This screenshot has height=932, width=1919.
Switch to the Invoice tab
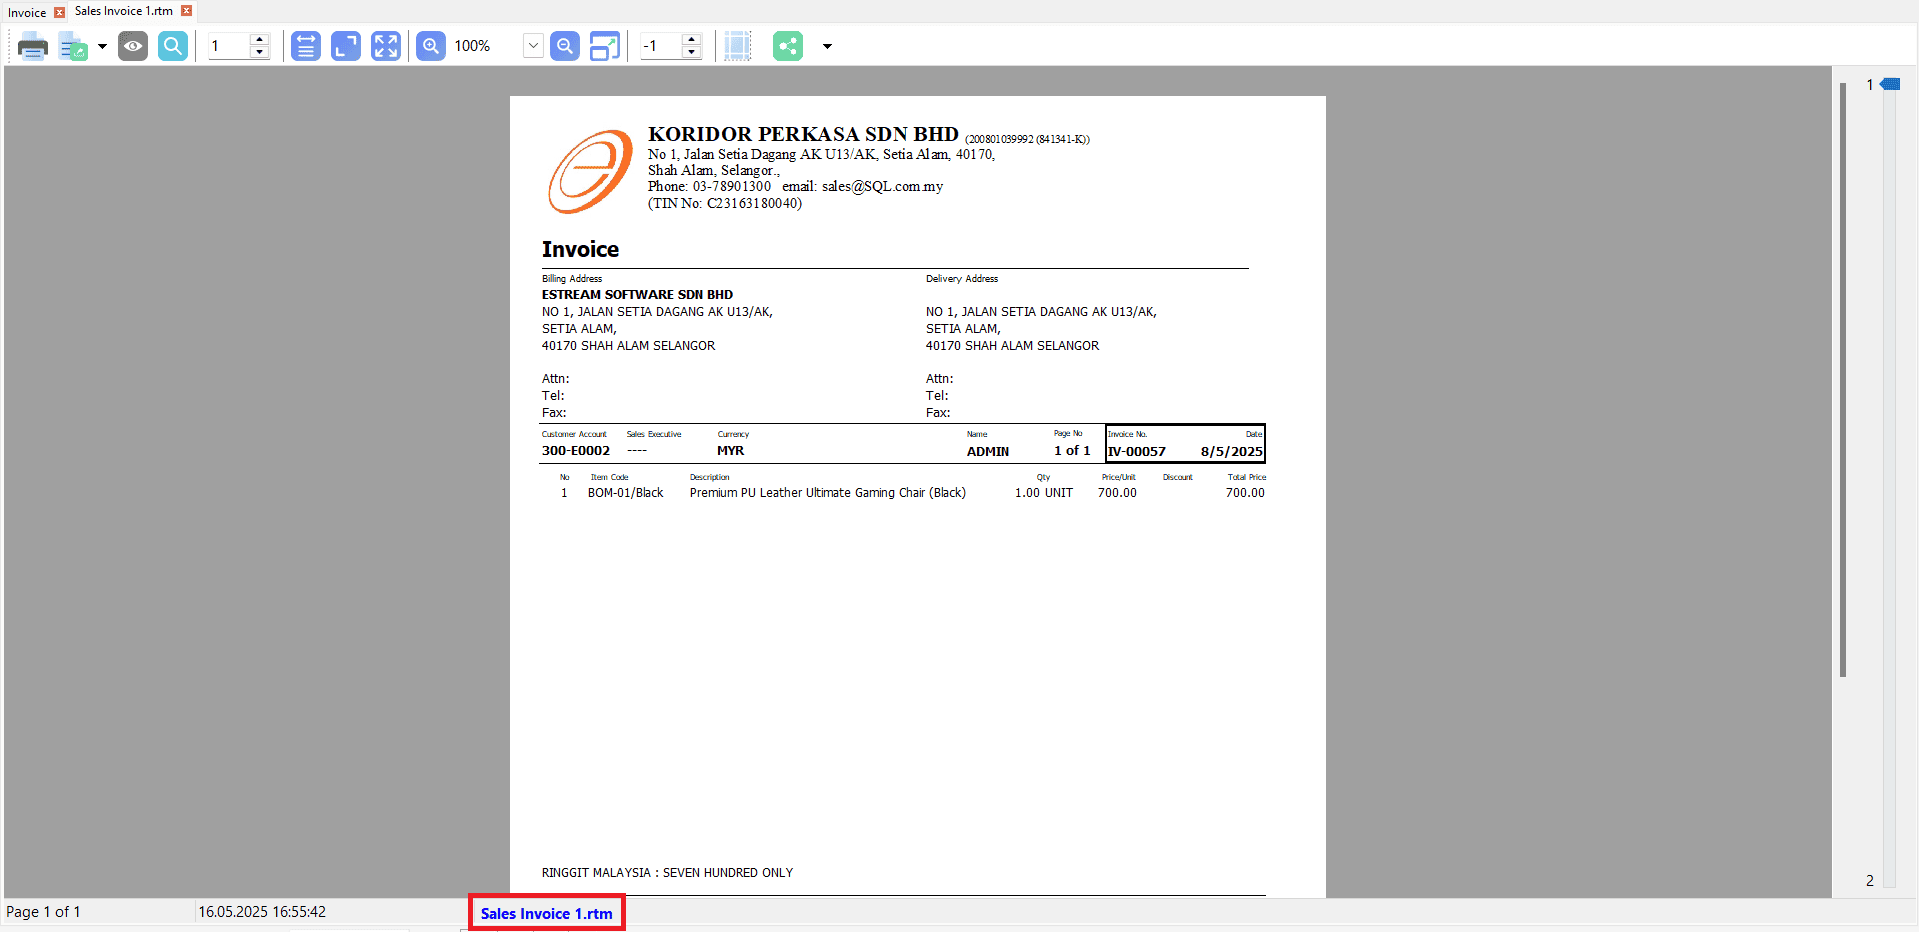(x=27, y=12)
